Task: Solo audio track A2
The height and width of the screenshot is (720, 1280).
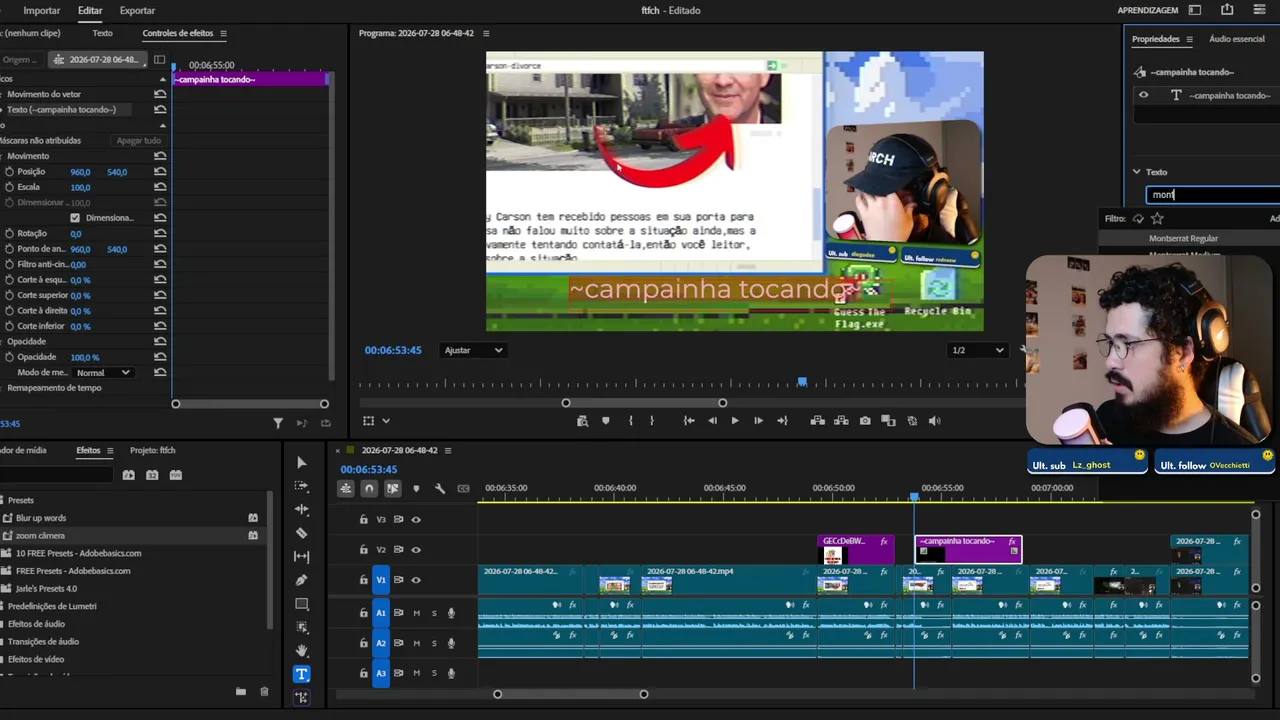Action: click(434, 643)
